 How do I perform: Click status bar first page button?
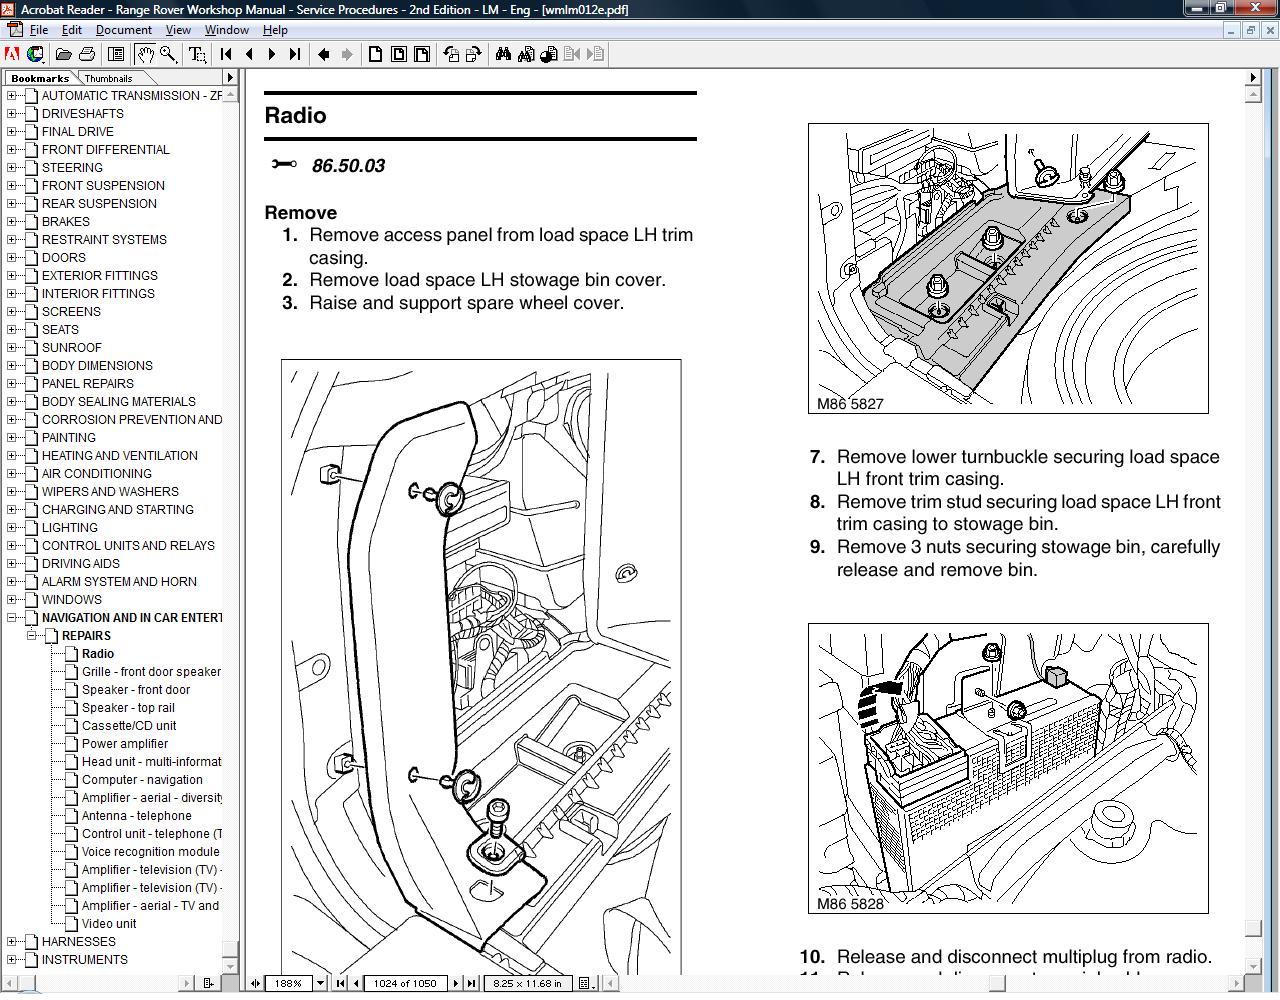click(341, 983)
